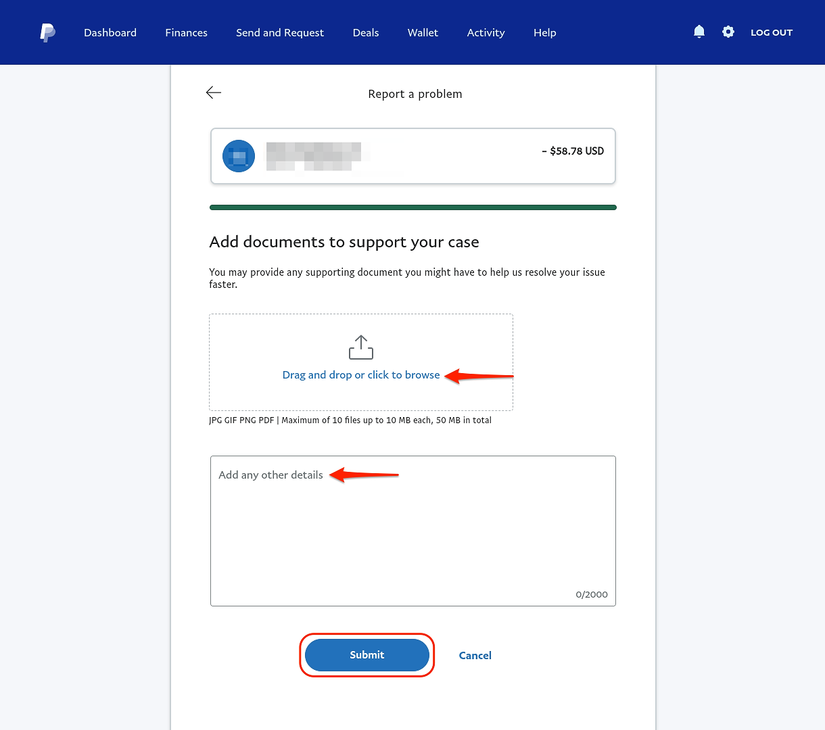Image resolution: width=825 pixels, height=730 pixels.
Task: Click the PayPal logo in the header
Action: (x=48, y=33)
